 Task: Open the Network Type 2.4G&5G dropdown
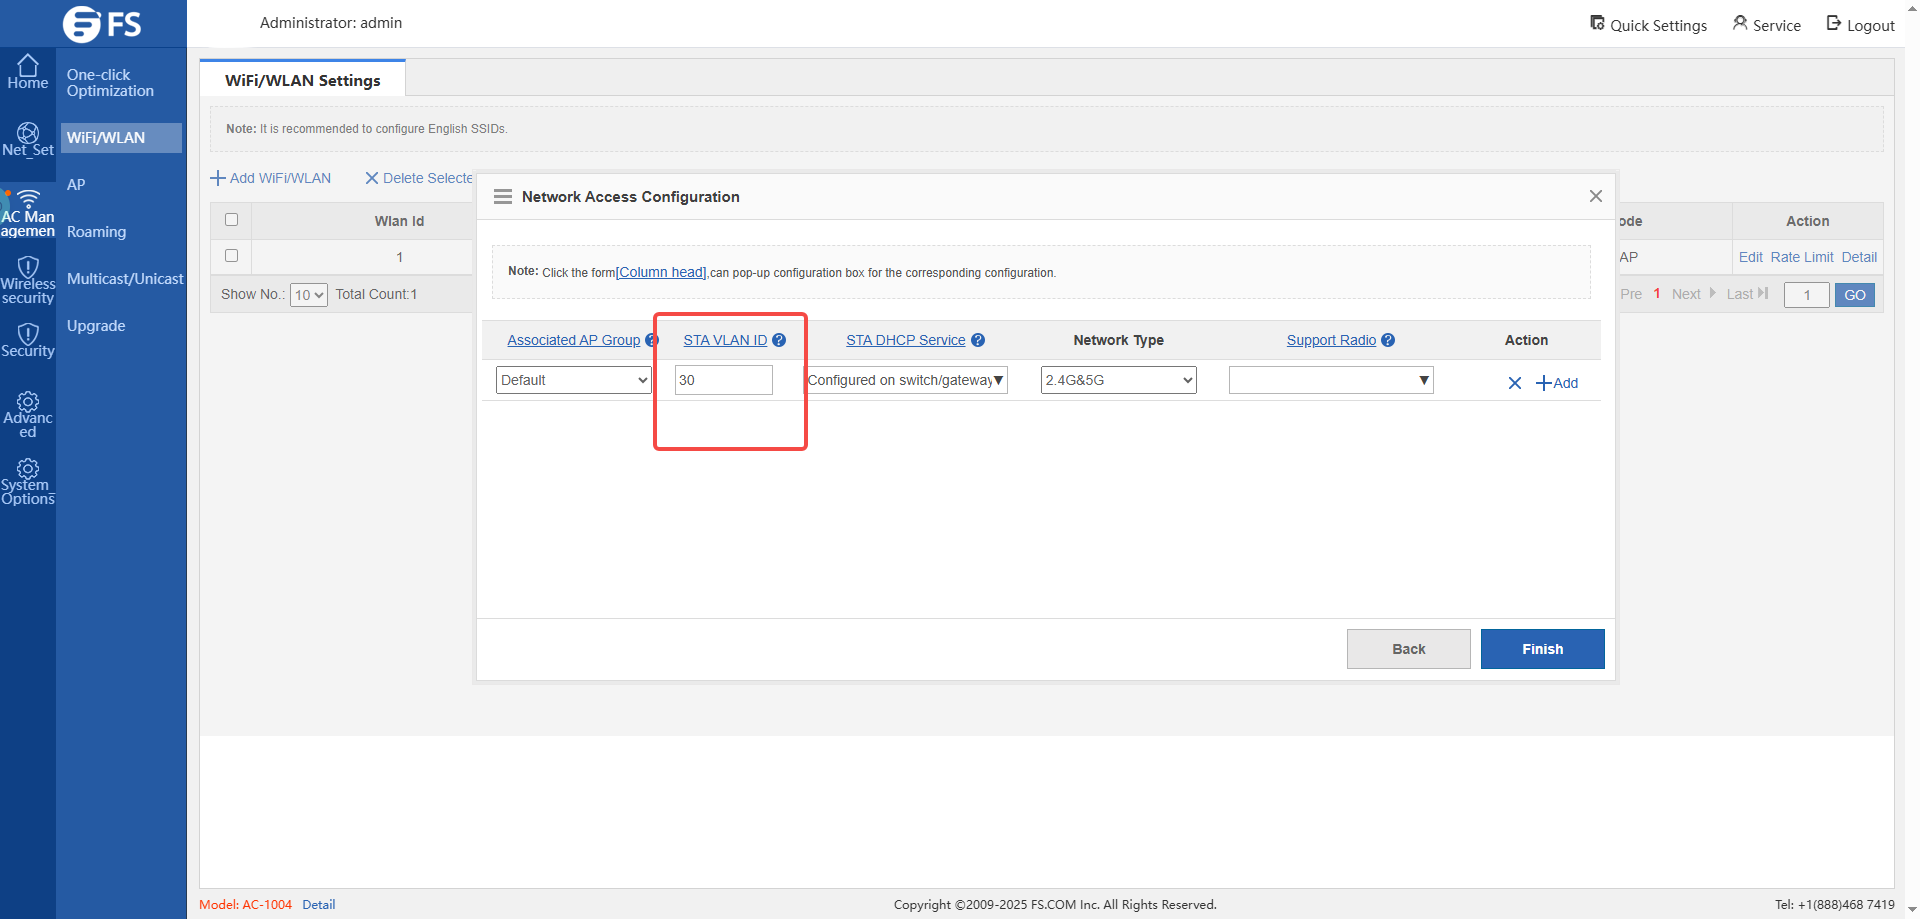click(x=1118, y=380)
